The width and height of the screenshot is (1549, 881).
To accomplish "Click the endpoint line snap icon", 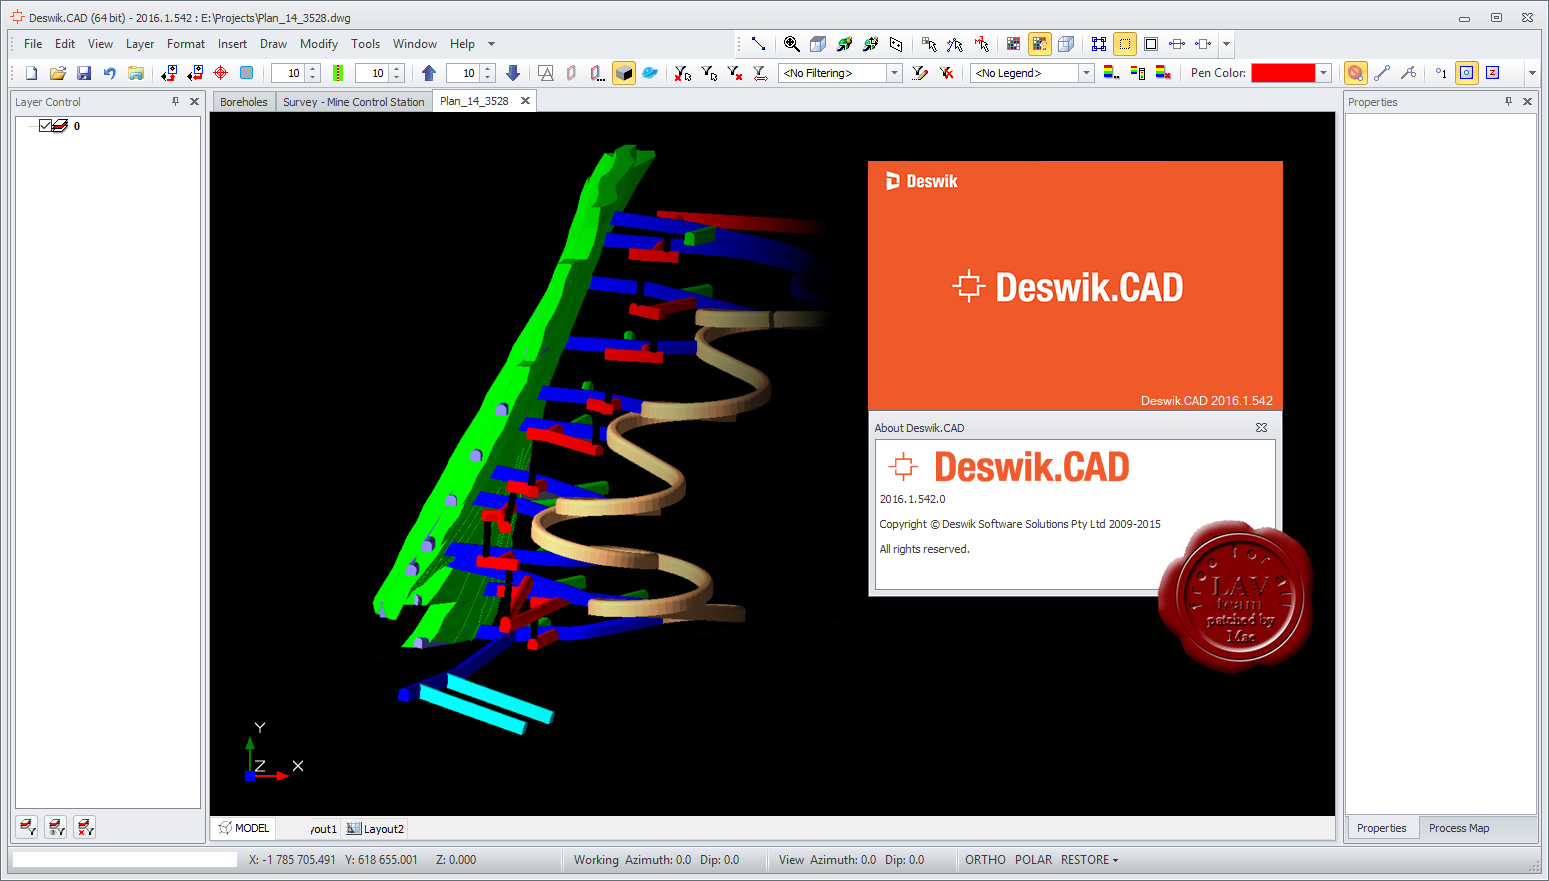I will pos(1382,73).
